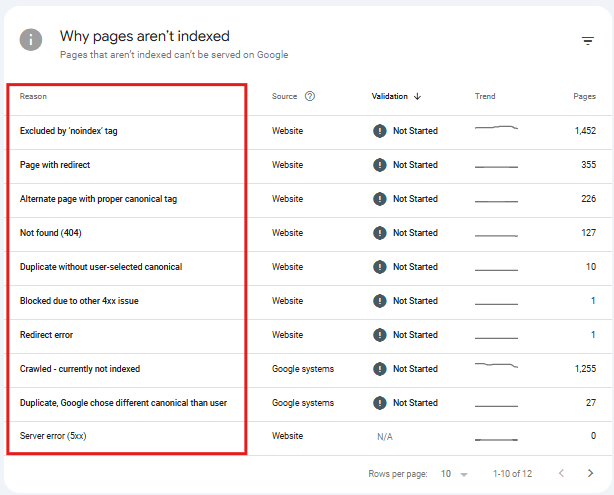Open 'Page with redirect' reason
The height and width of the screenshot is (495, 614).
point(55,165)
